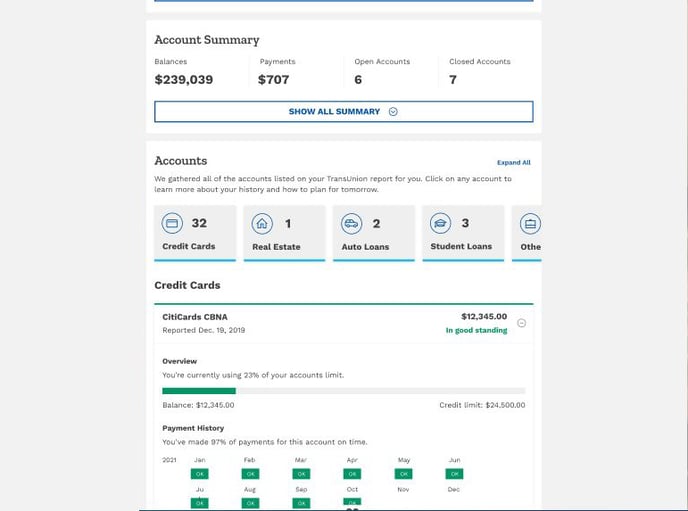This screenshot has height=511, width=688.
Task: Expand the full account summary
Action: point(344,112)
